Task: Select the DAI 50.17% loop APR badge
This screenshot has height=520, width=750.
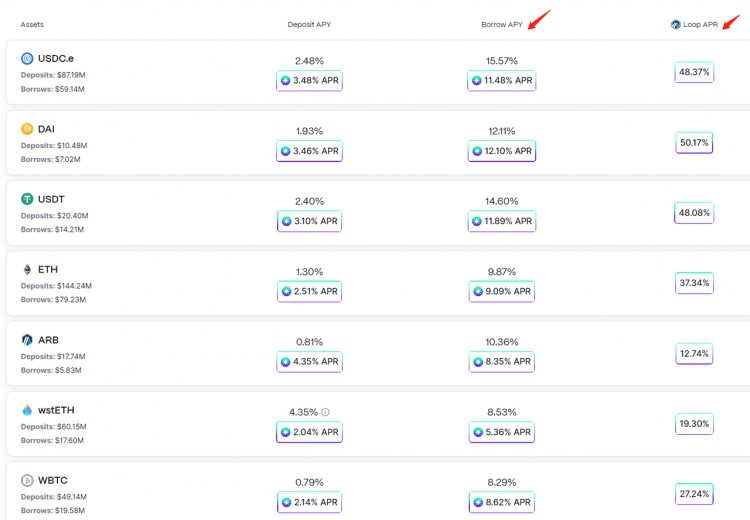Action: coord(694,143)
